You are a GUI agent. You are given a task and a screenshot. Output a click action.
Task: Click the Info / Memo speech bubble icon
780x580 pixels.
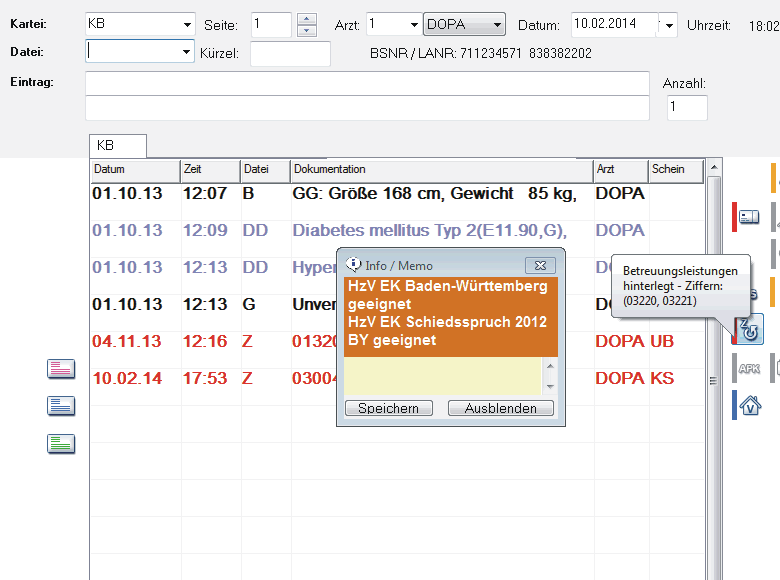[x=353, y=265]
